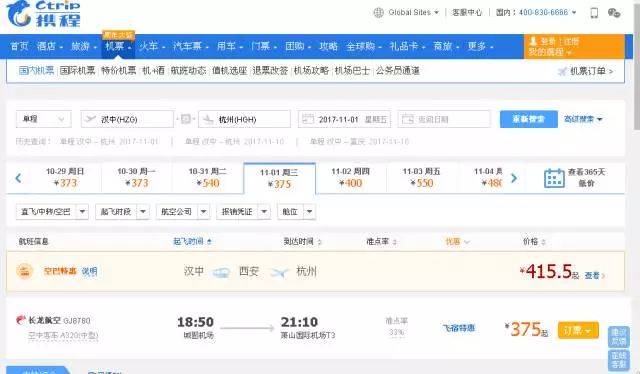
Task: Click the airplane icon beside 机票订单
Action: (x=562, y=71)
